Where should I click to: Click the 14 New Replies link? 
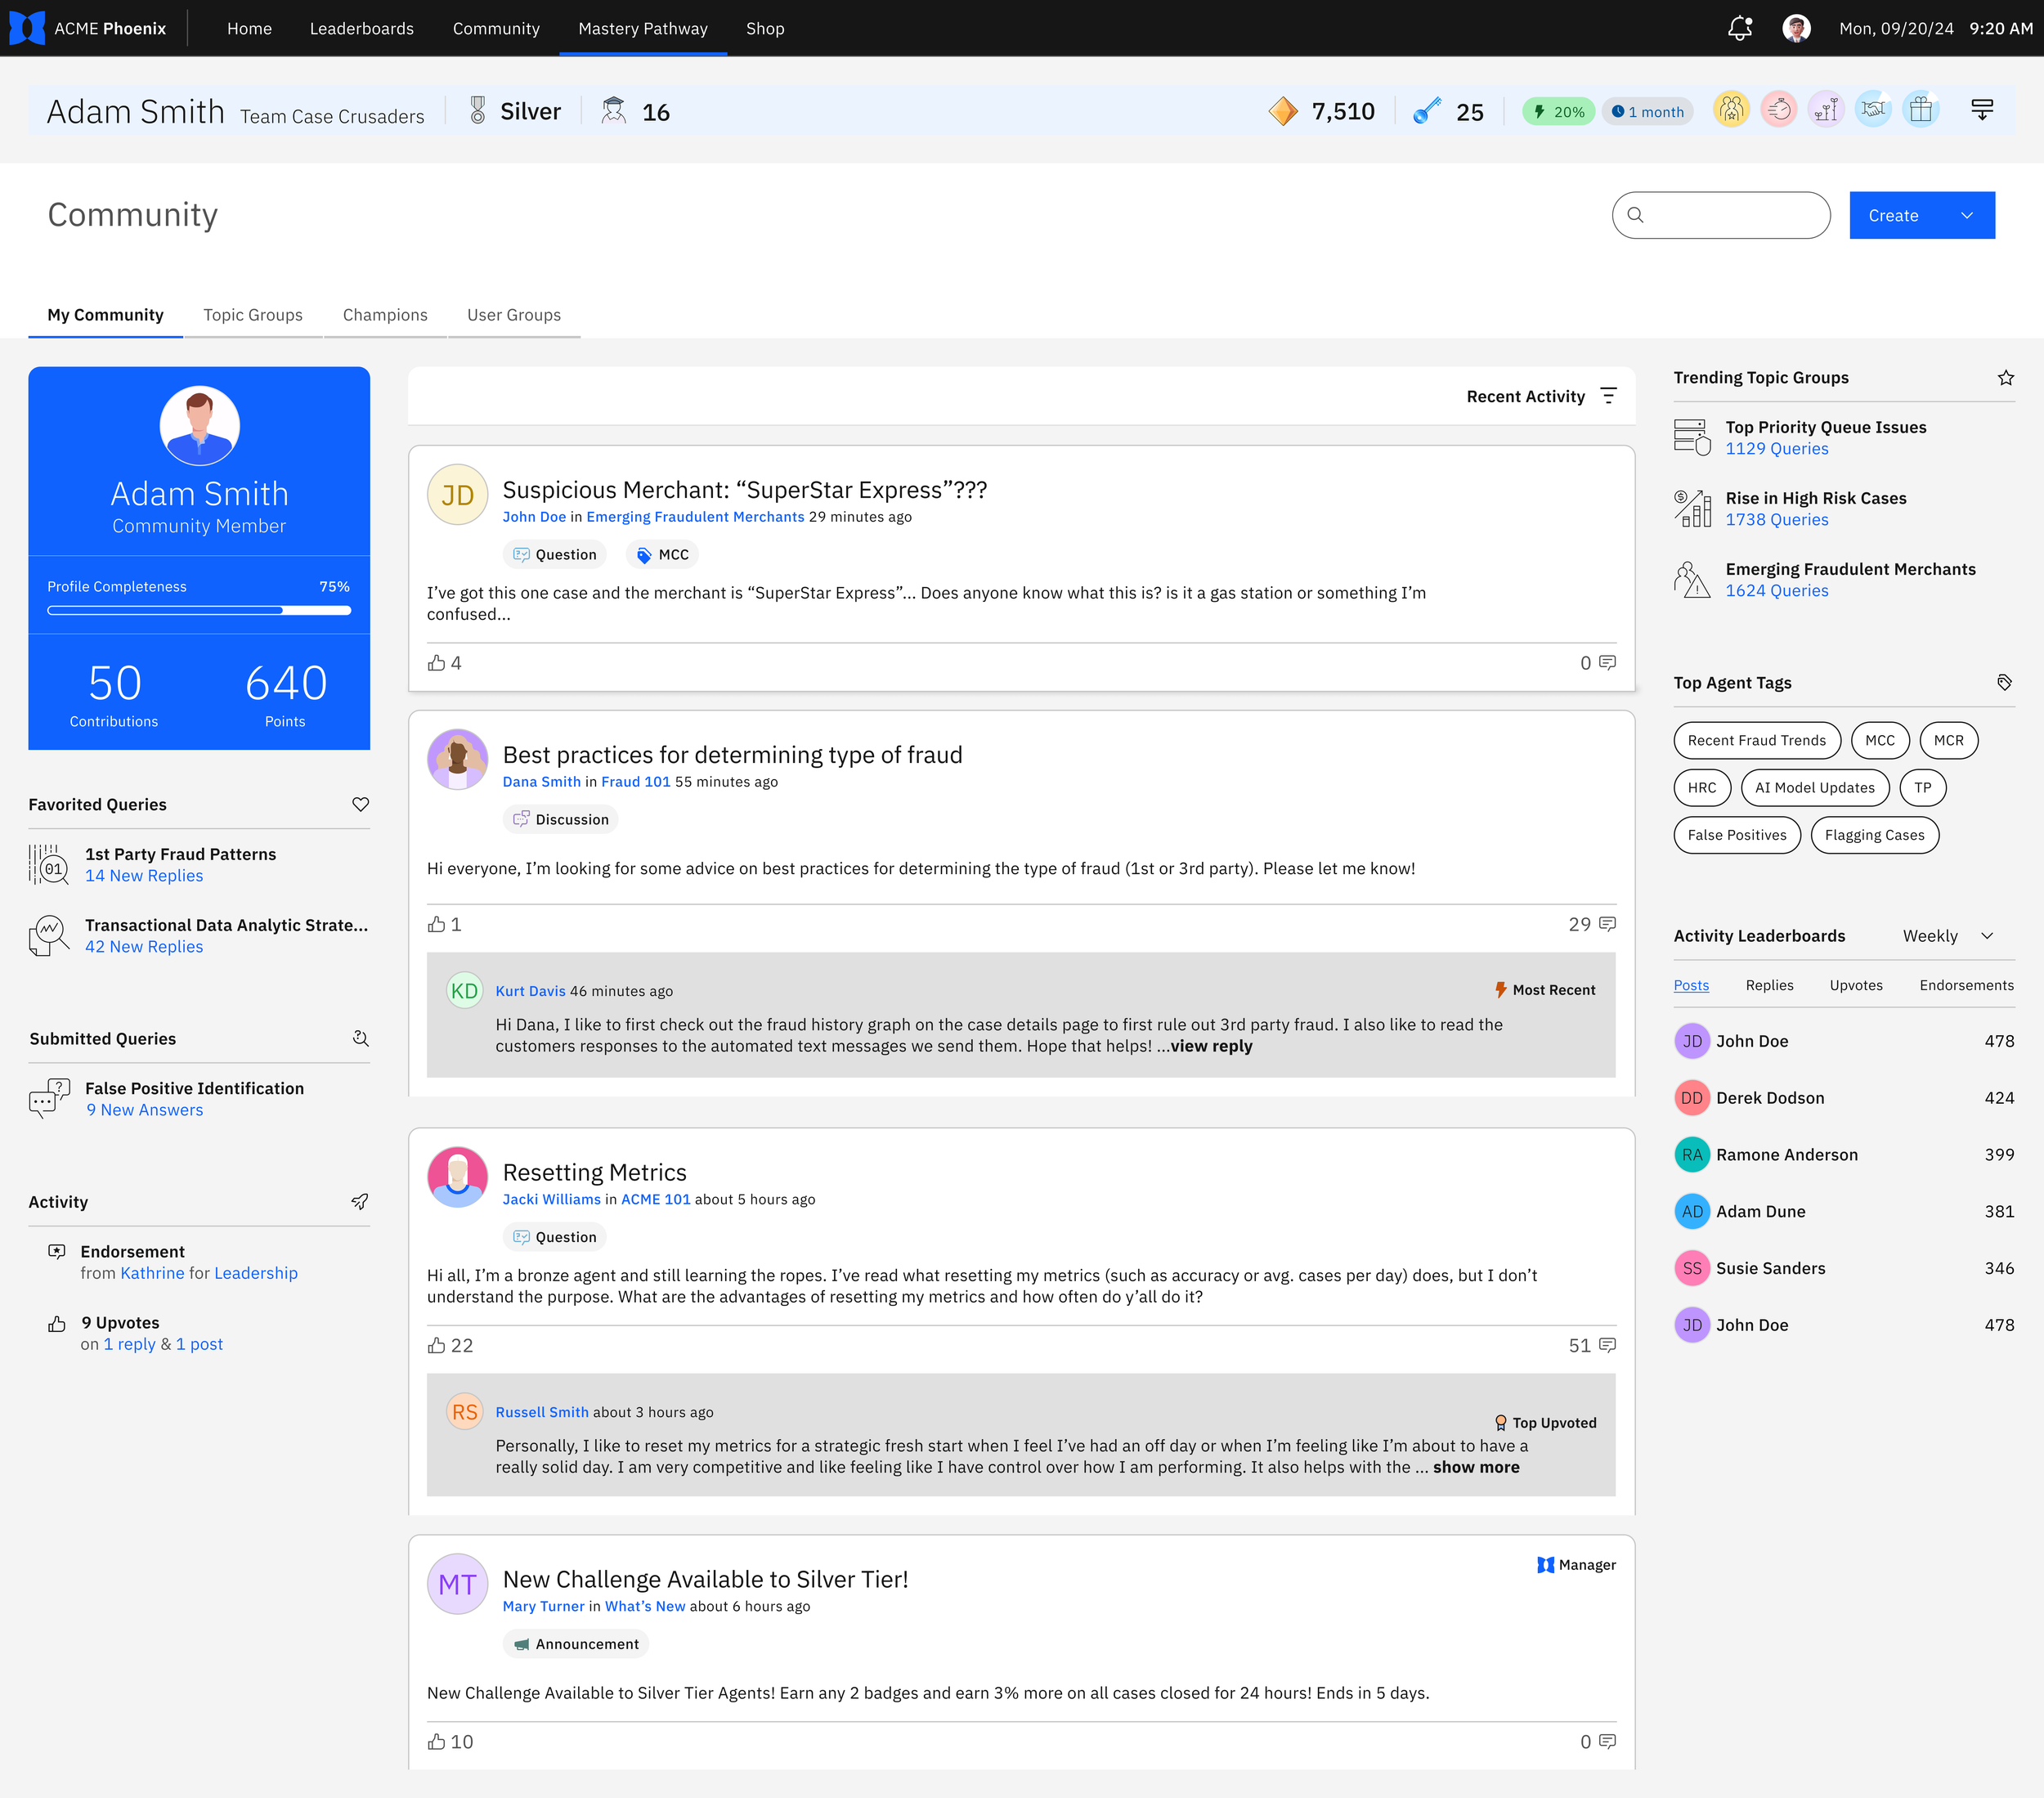[143, 875]
